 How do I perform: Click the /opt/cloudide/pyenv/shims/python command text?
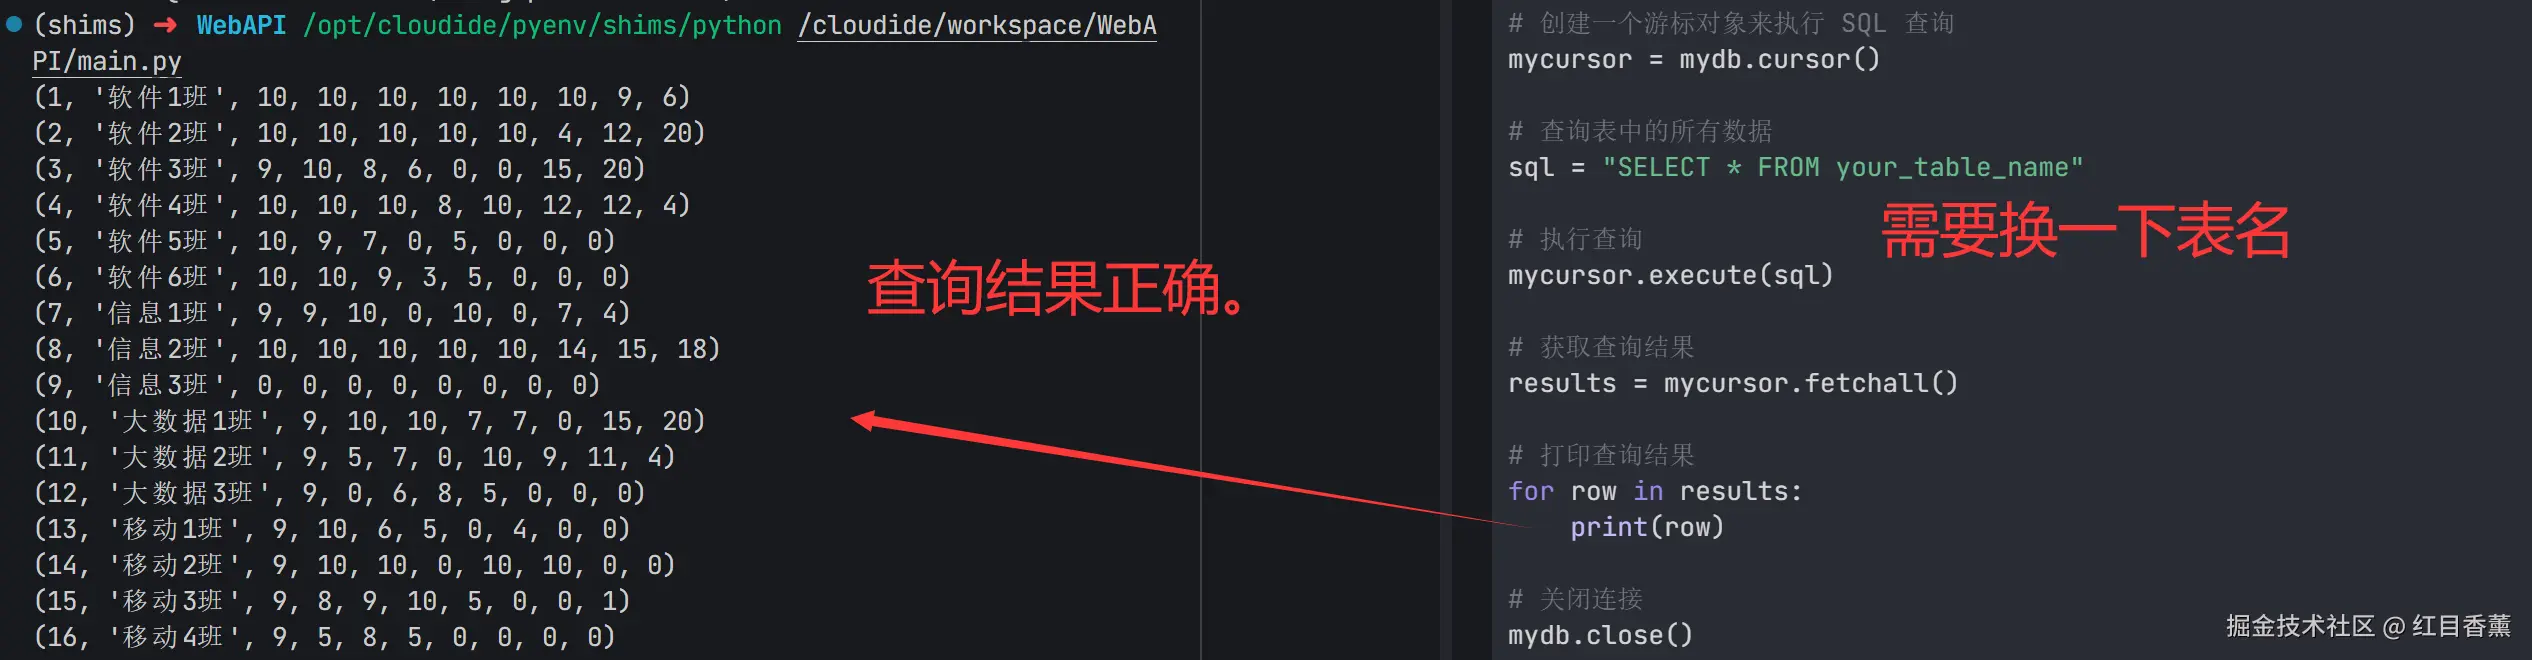click(x=543, y=25)
